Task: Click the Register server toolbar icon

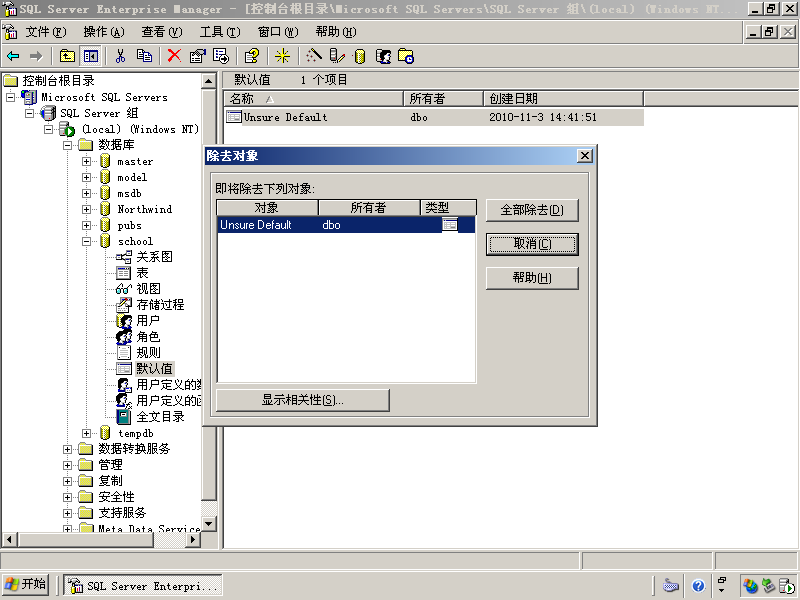Action: pyautogui.click(x=336, y=56)
